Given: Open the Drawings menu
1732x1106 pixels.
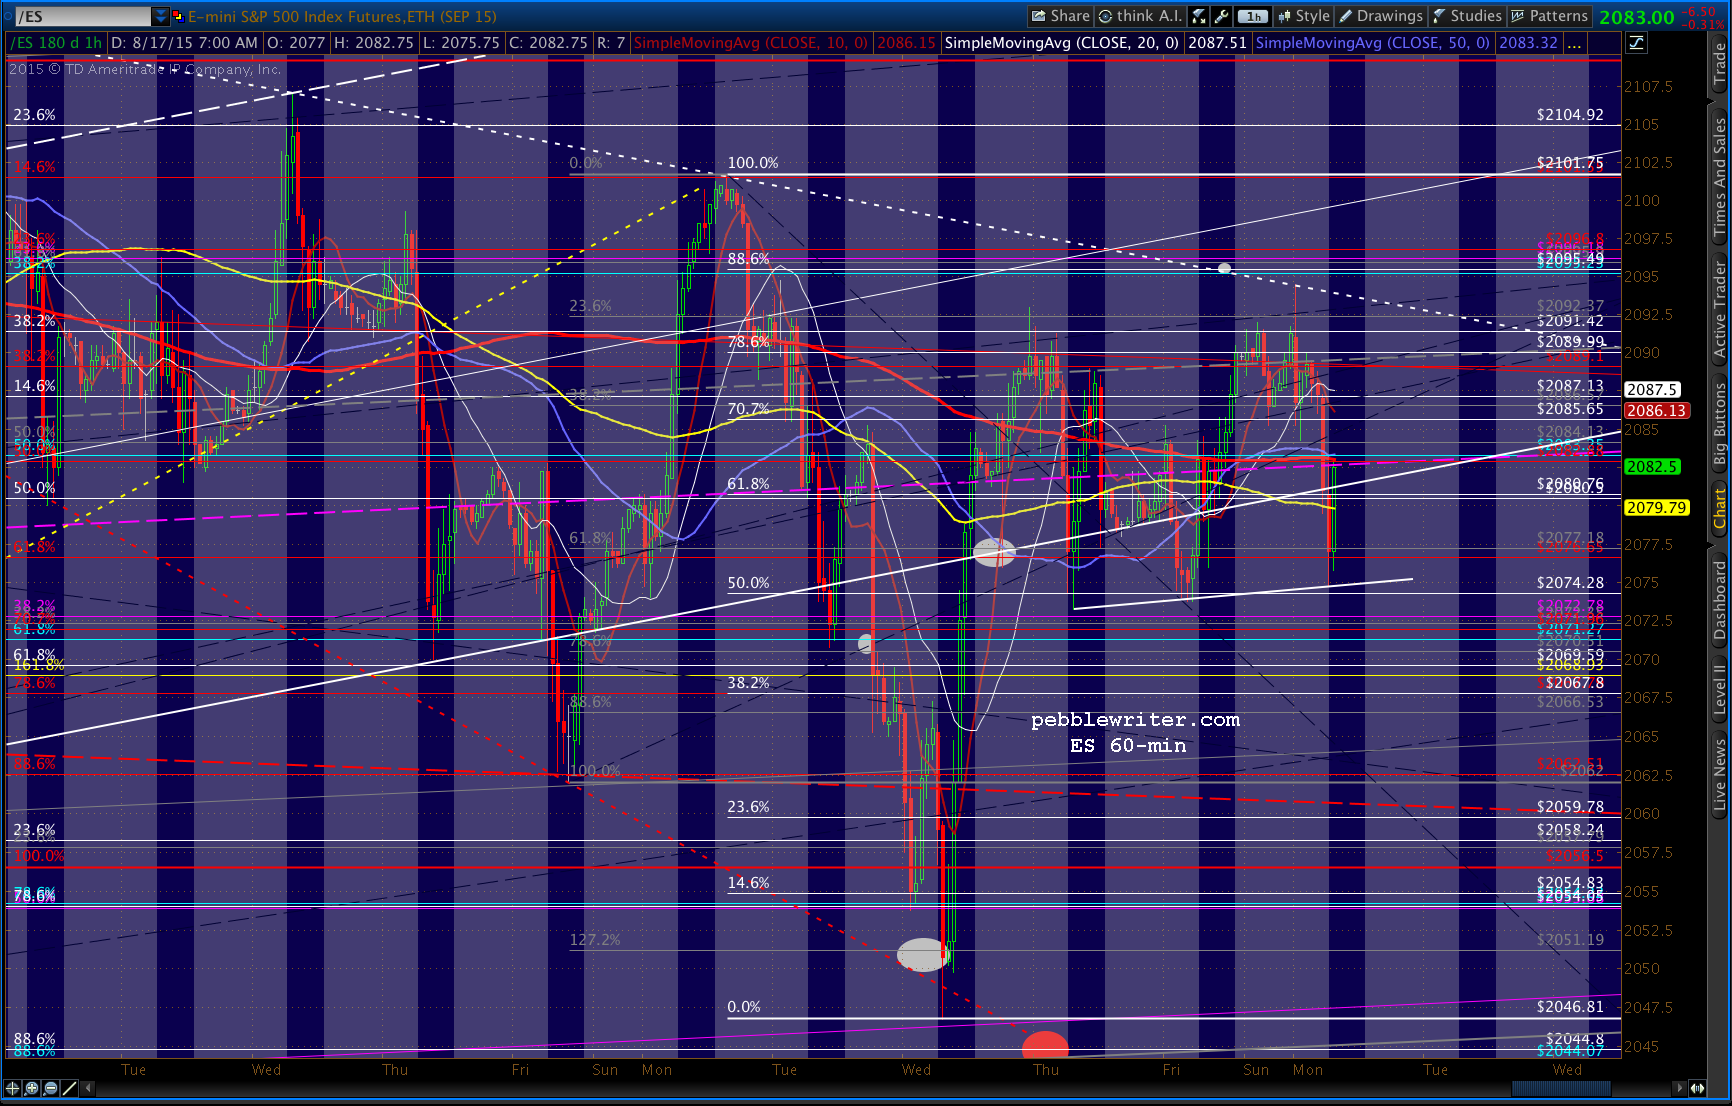Looking at the screenshot, I should pyautogui.click(x=1381, y=16).
